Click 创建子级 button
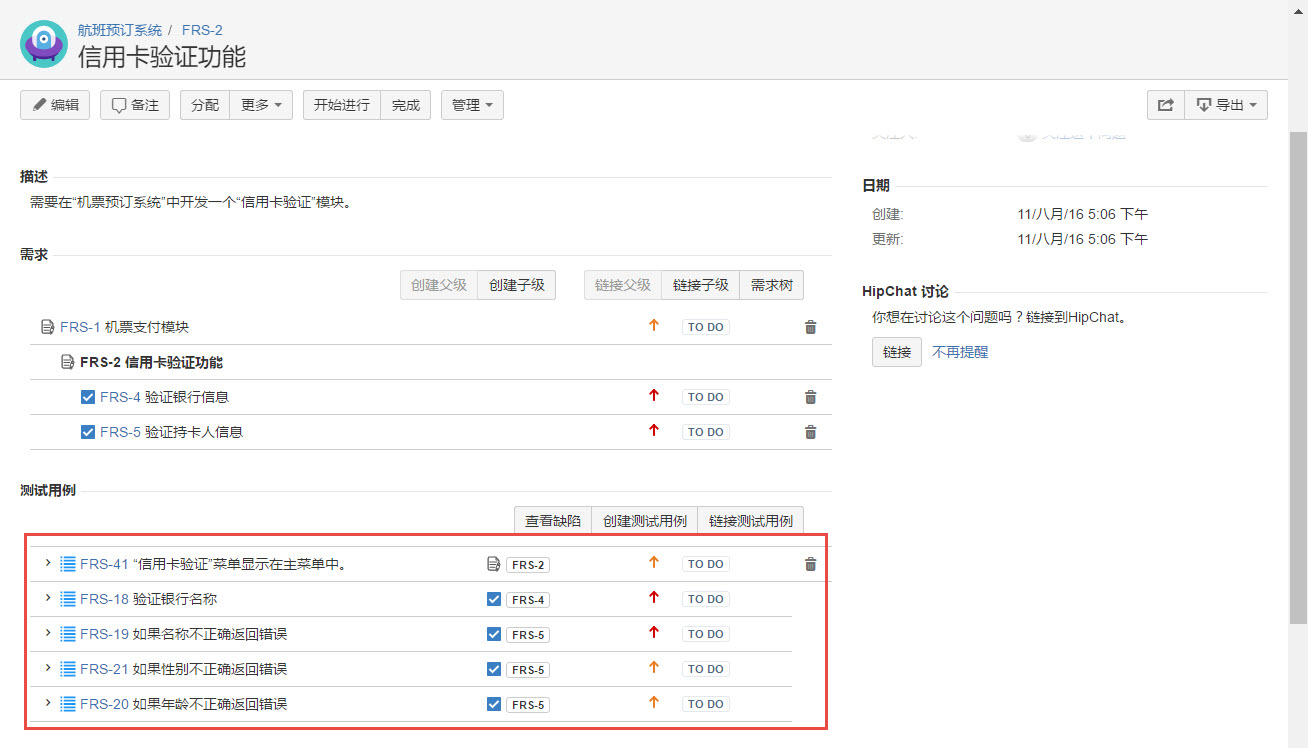1308x748 pixels. pos(517,285)
